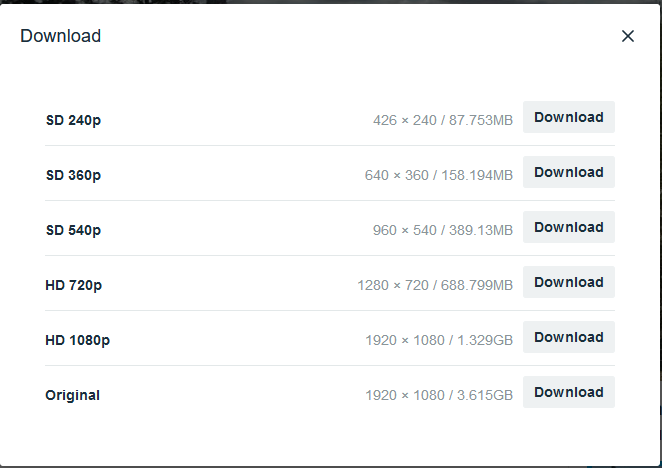The width and height of the screenshot is (662, 468).
Task: Click the 960 × 540 / 389.13MB size text
Action: (x=442, y=230)
